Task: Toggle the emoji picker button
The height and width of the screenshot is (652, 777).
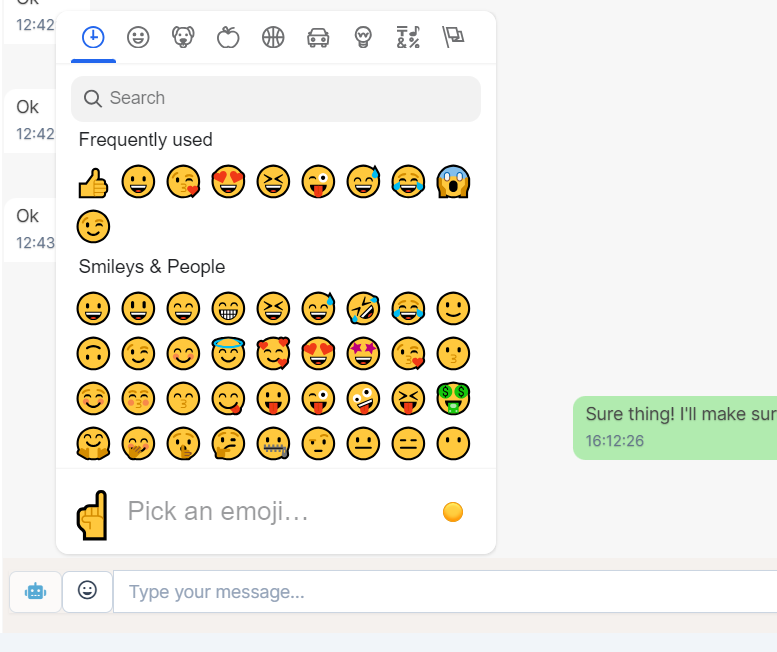Action: tap(87, 591)
